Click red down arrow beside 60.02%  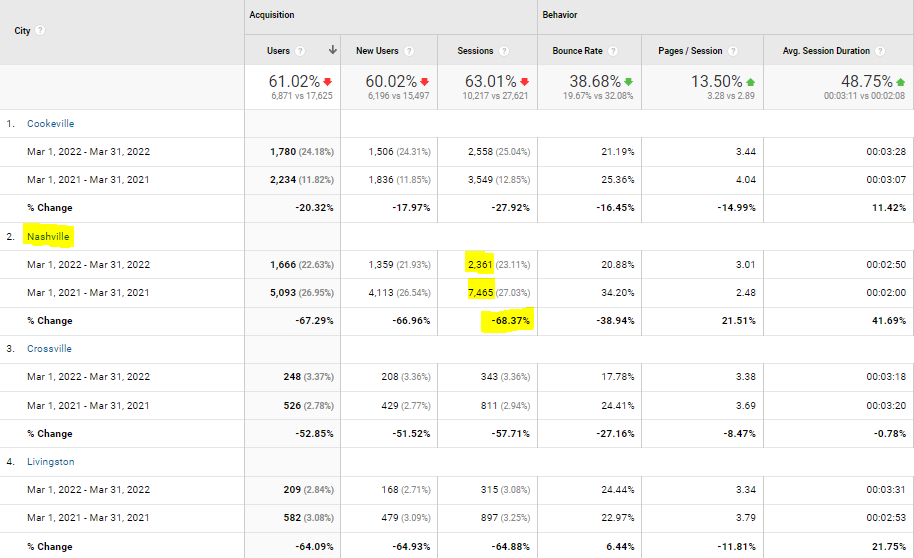tap(424, 82)
